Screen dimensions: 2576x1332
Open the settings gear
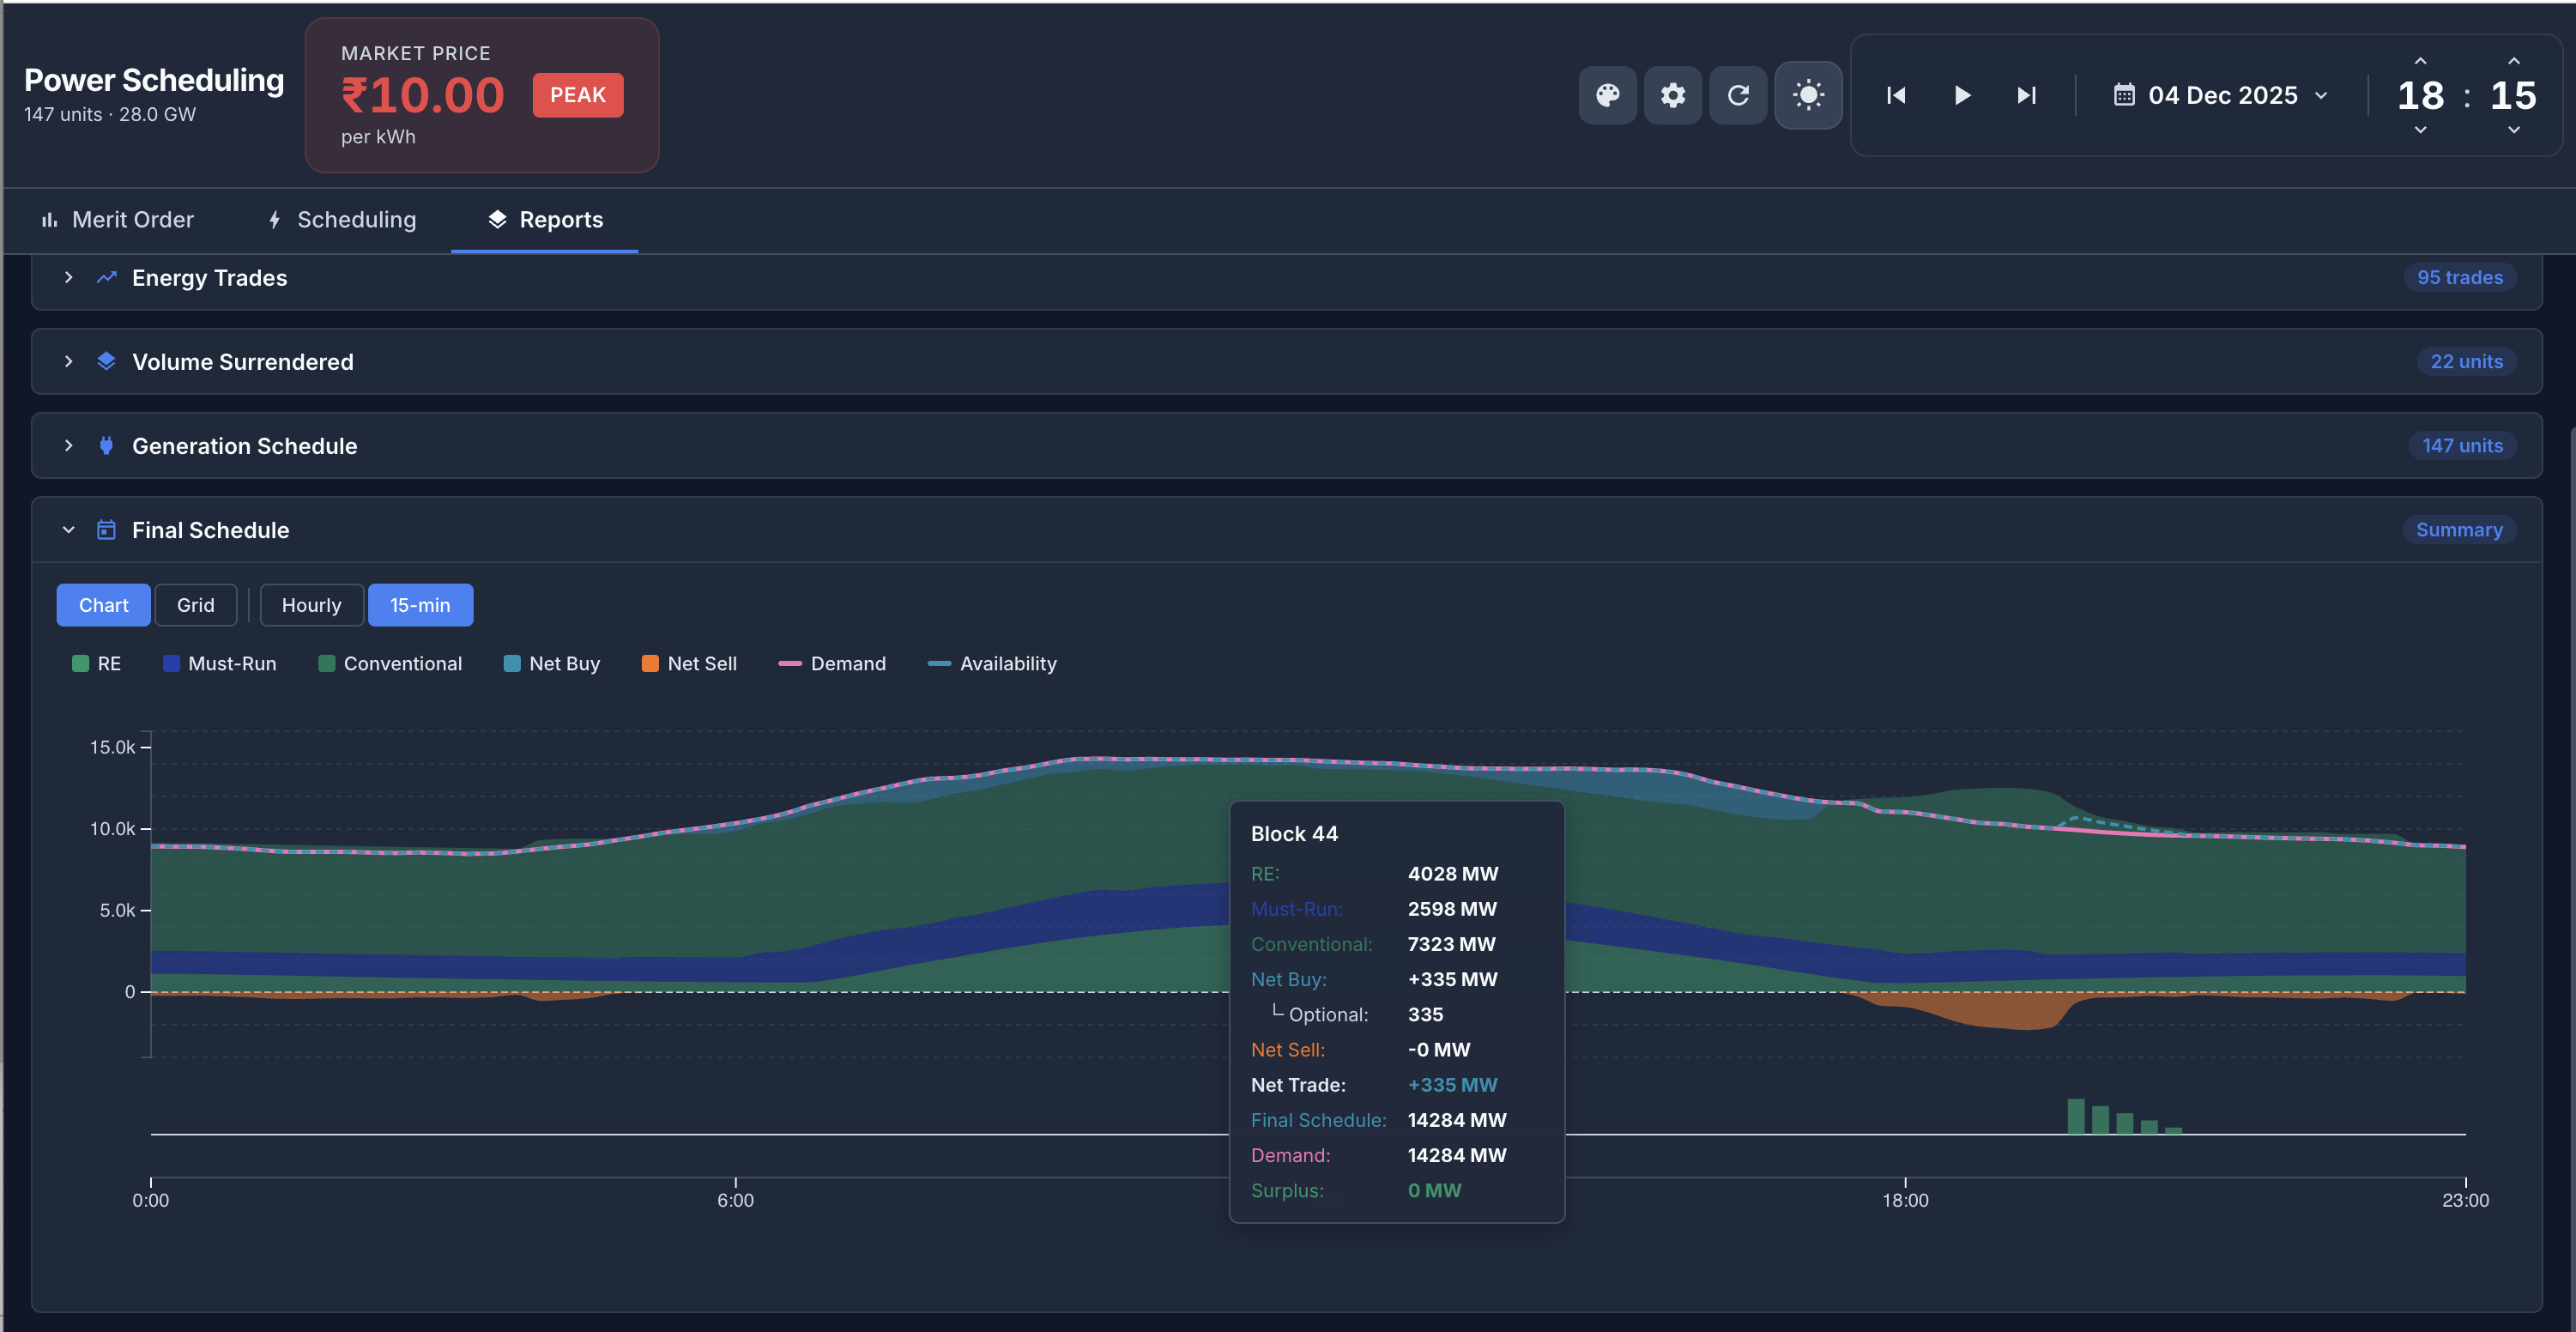1672,95
